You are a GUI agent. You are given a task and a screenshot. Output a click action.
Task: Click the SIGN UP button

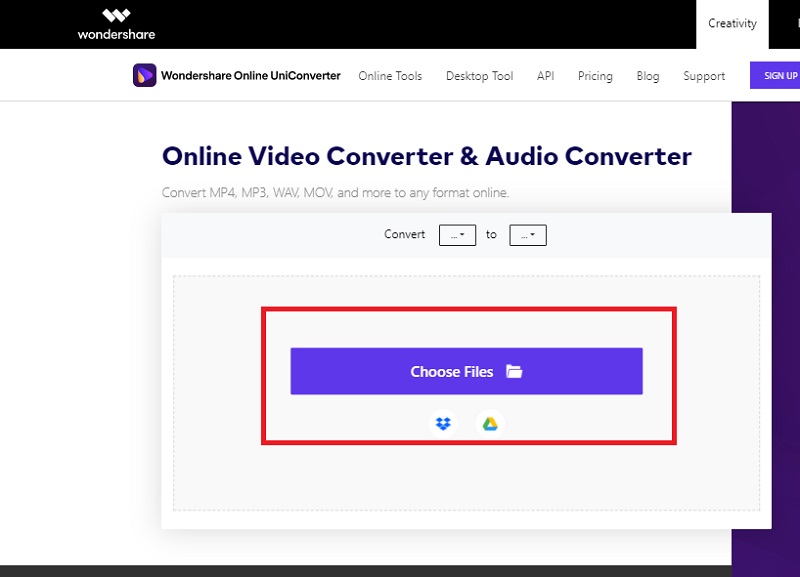(775, 76)
